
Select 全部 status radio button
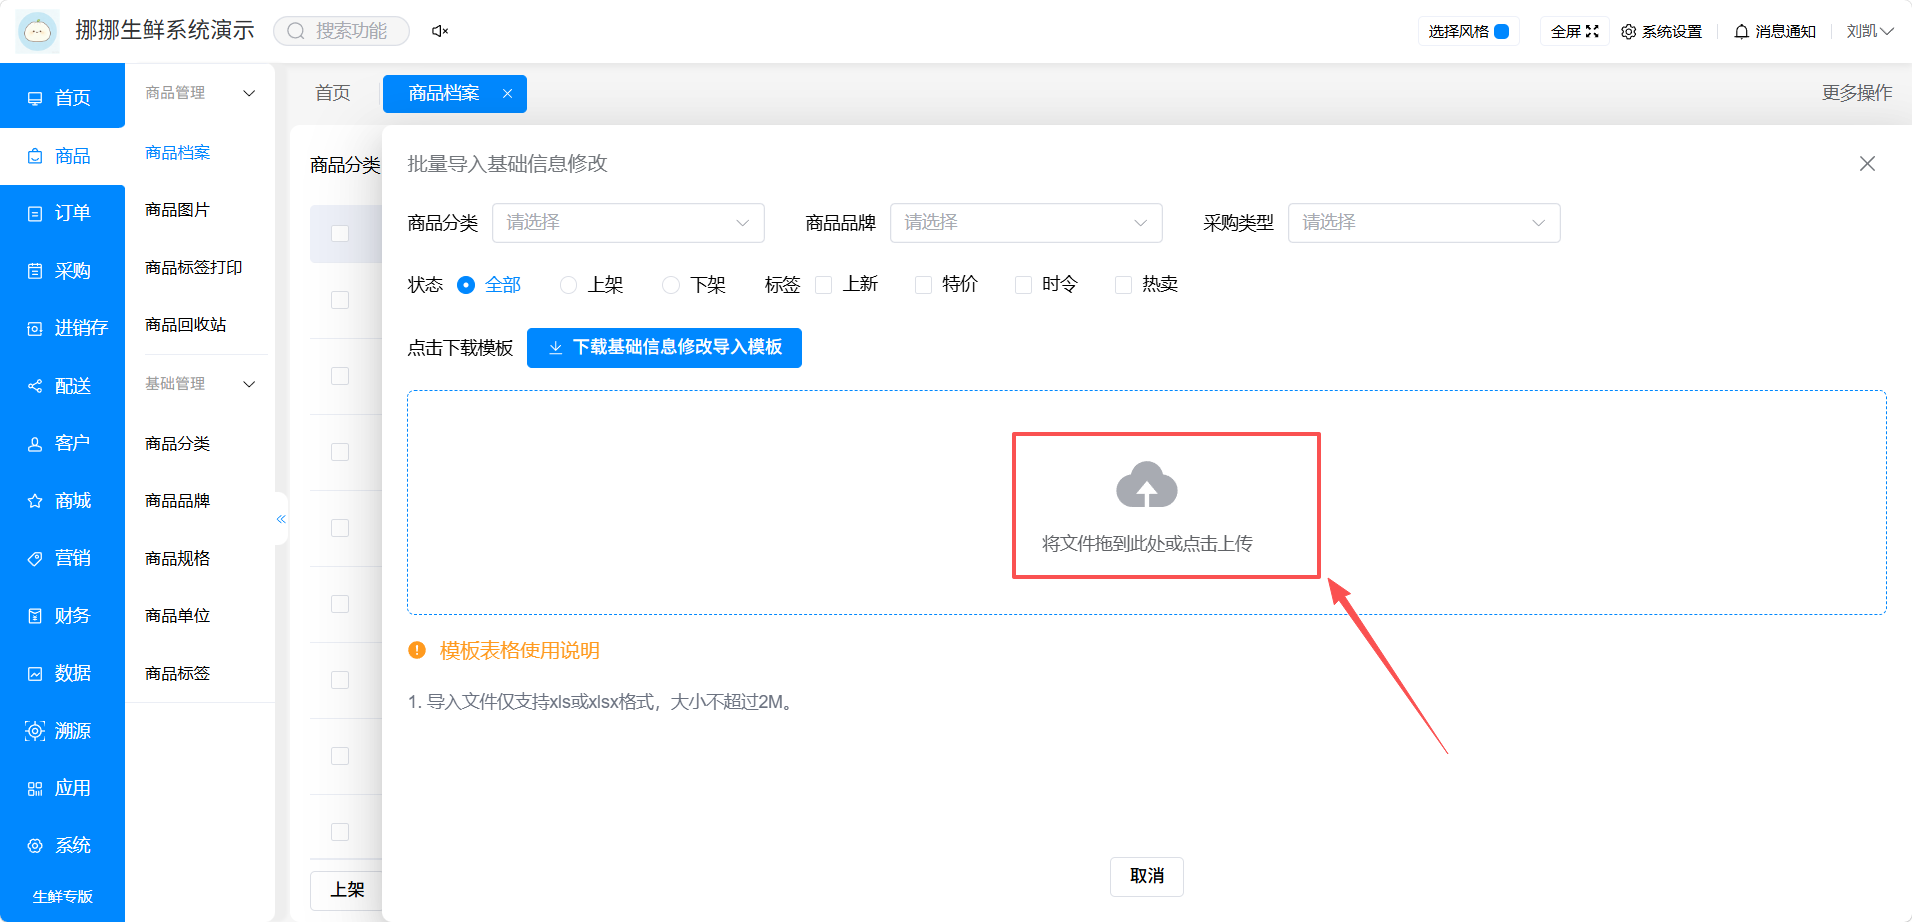tap(466, 285)
